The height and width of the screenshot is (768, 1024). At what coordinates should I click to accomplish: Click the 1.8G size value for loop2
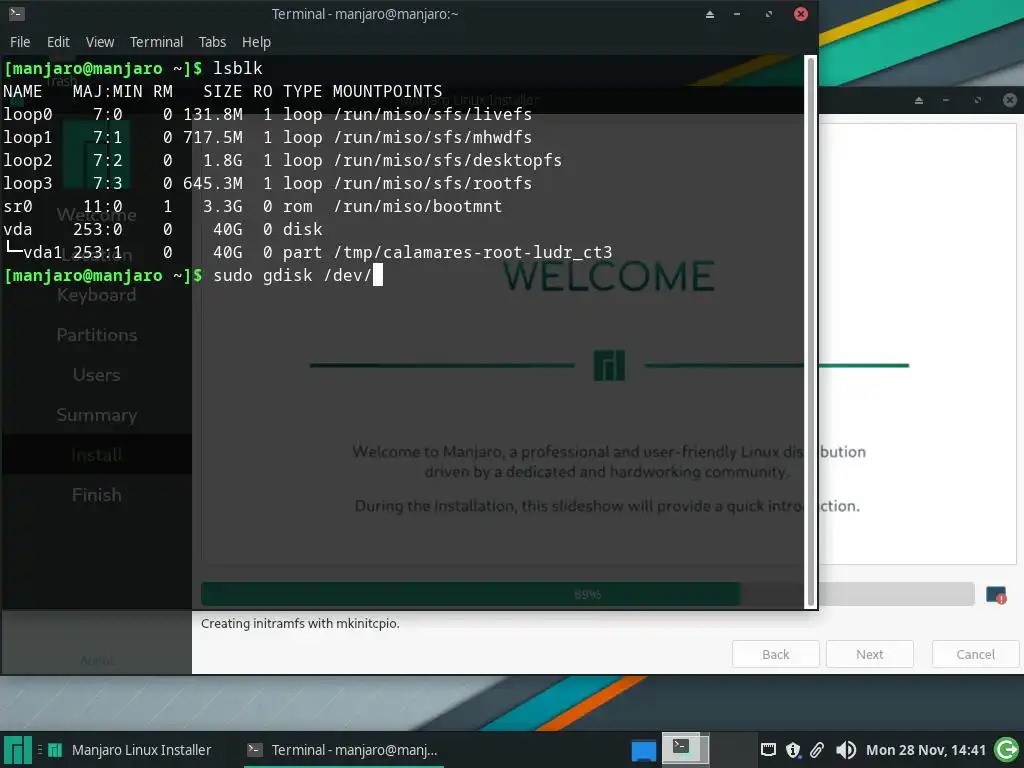223,160
